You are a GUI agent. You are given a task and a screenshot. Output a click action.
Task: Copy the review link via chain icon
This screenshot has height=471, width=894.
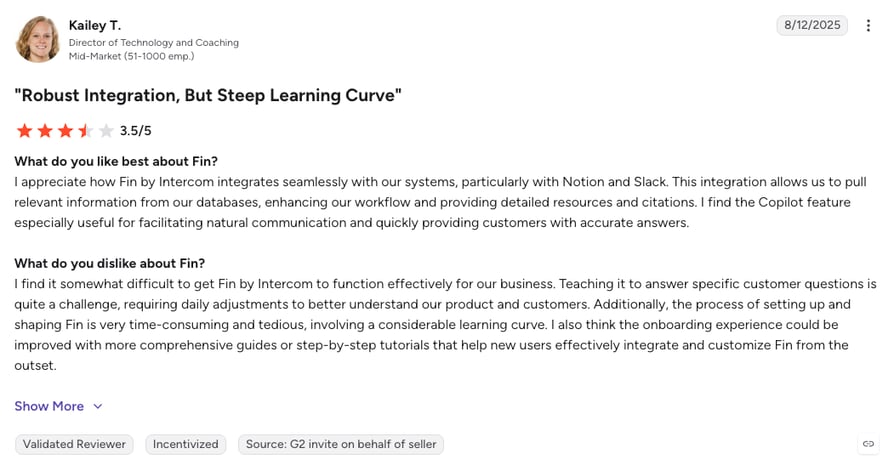(x=868, y=444)
